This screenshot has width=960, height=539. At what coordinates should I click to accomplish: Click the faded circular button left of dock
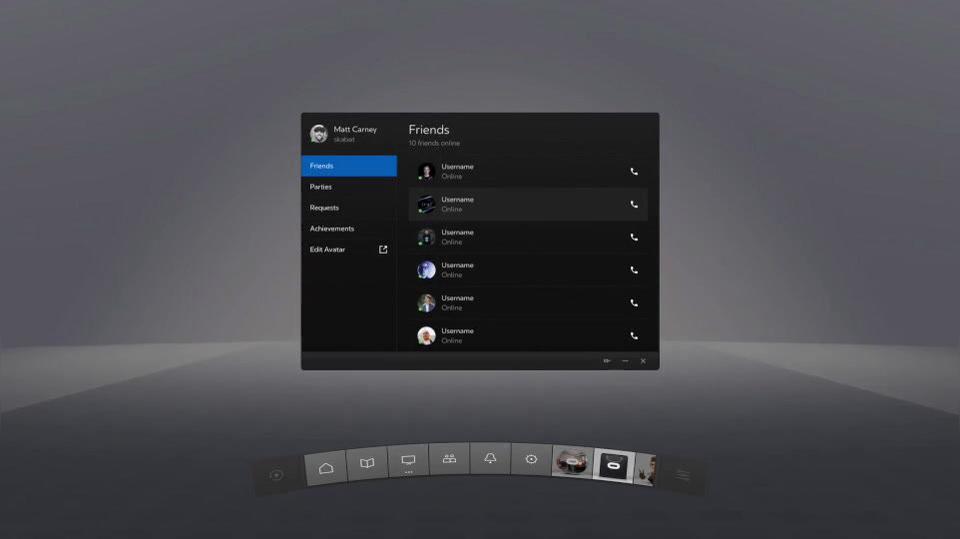pyautogui.click(x=277, y=475)
